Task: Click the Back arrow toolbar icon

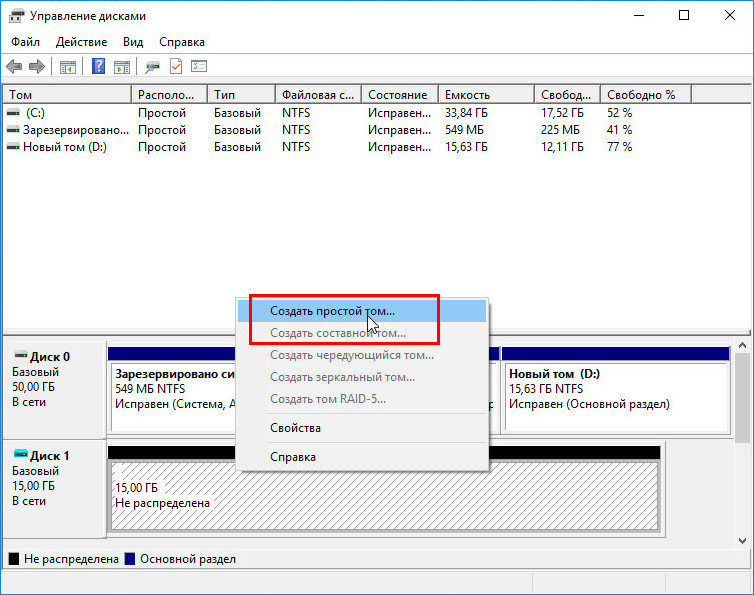Action: pyautogui.click(x=14, y=66)
